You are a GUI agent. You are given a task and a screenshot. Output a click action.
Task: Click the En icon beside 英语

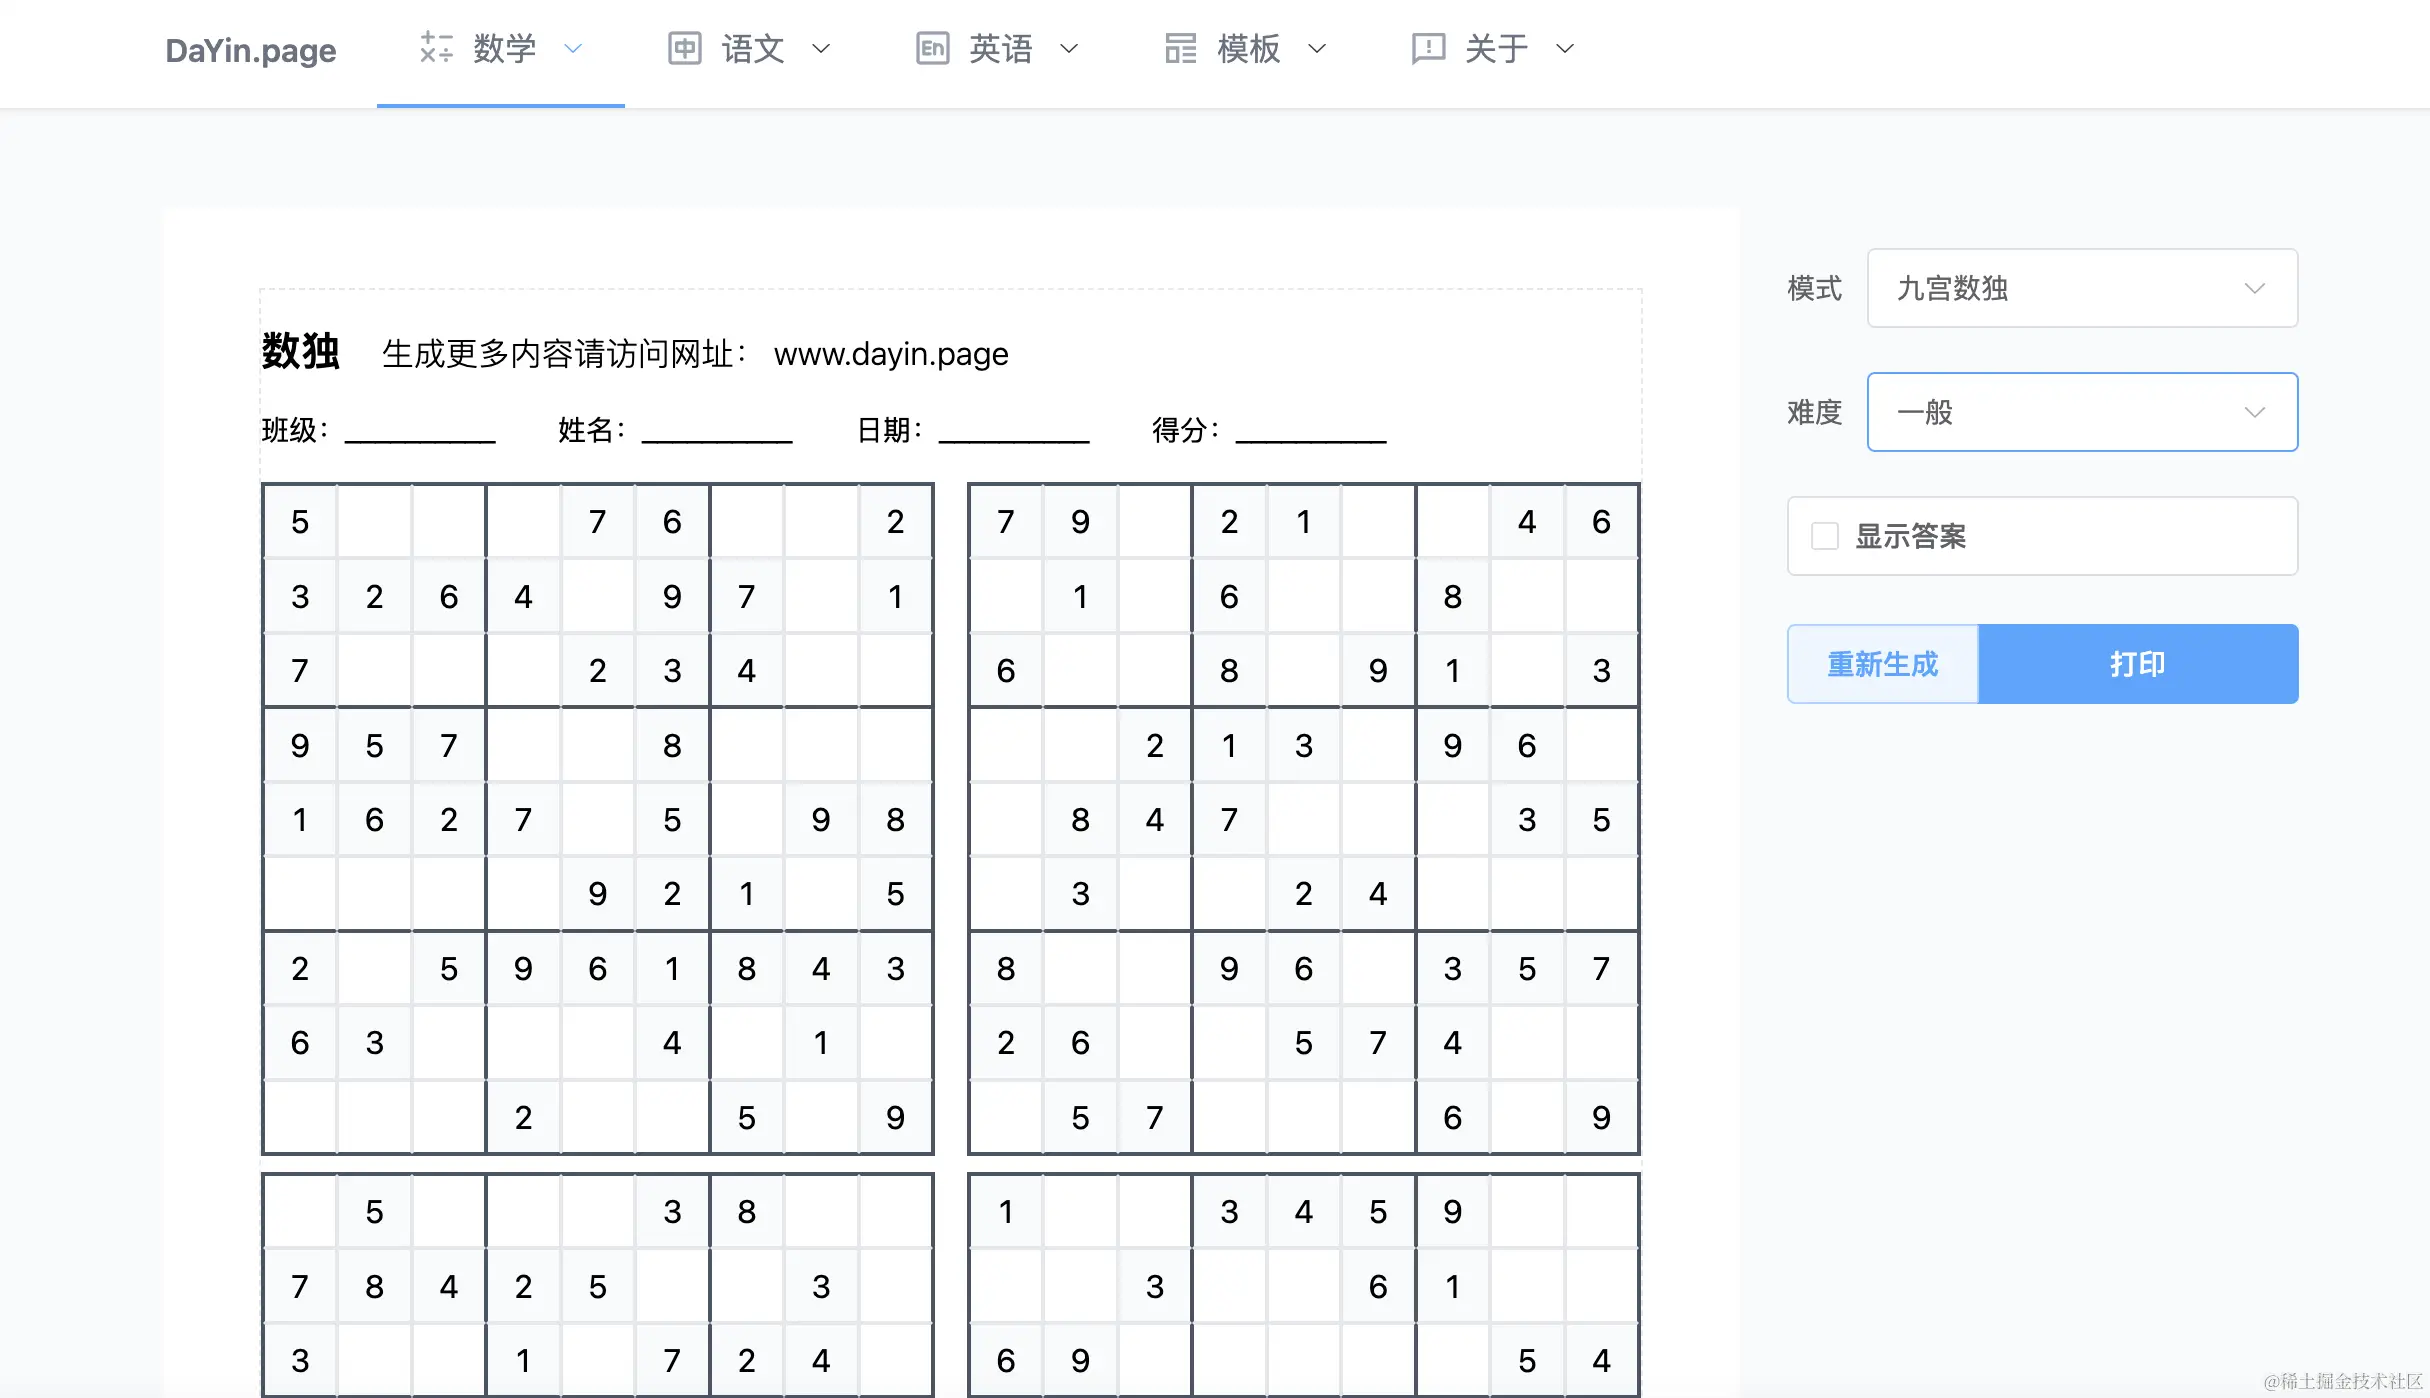[x=932, y=48]
